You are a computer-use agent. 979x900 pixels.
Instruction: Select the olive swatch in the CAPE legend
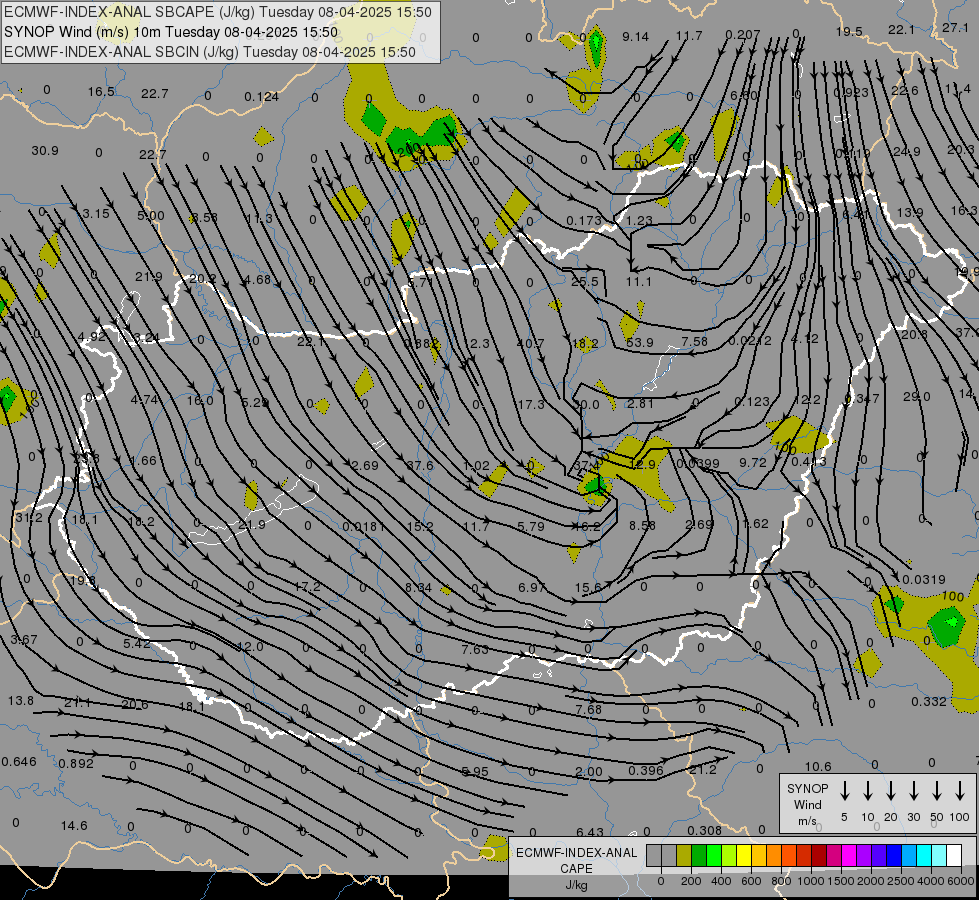(x=684, y=856)
